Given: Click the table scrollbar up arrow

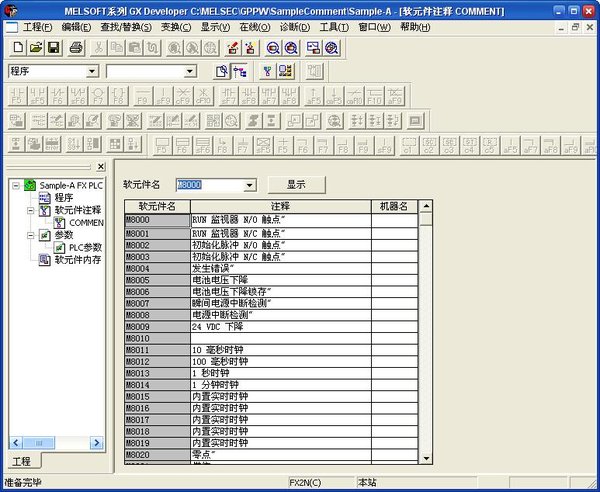Looking at the screenshot, I should tap(426, 207).
